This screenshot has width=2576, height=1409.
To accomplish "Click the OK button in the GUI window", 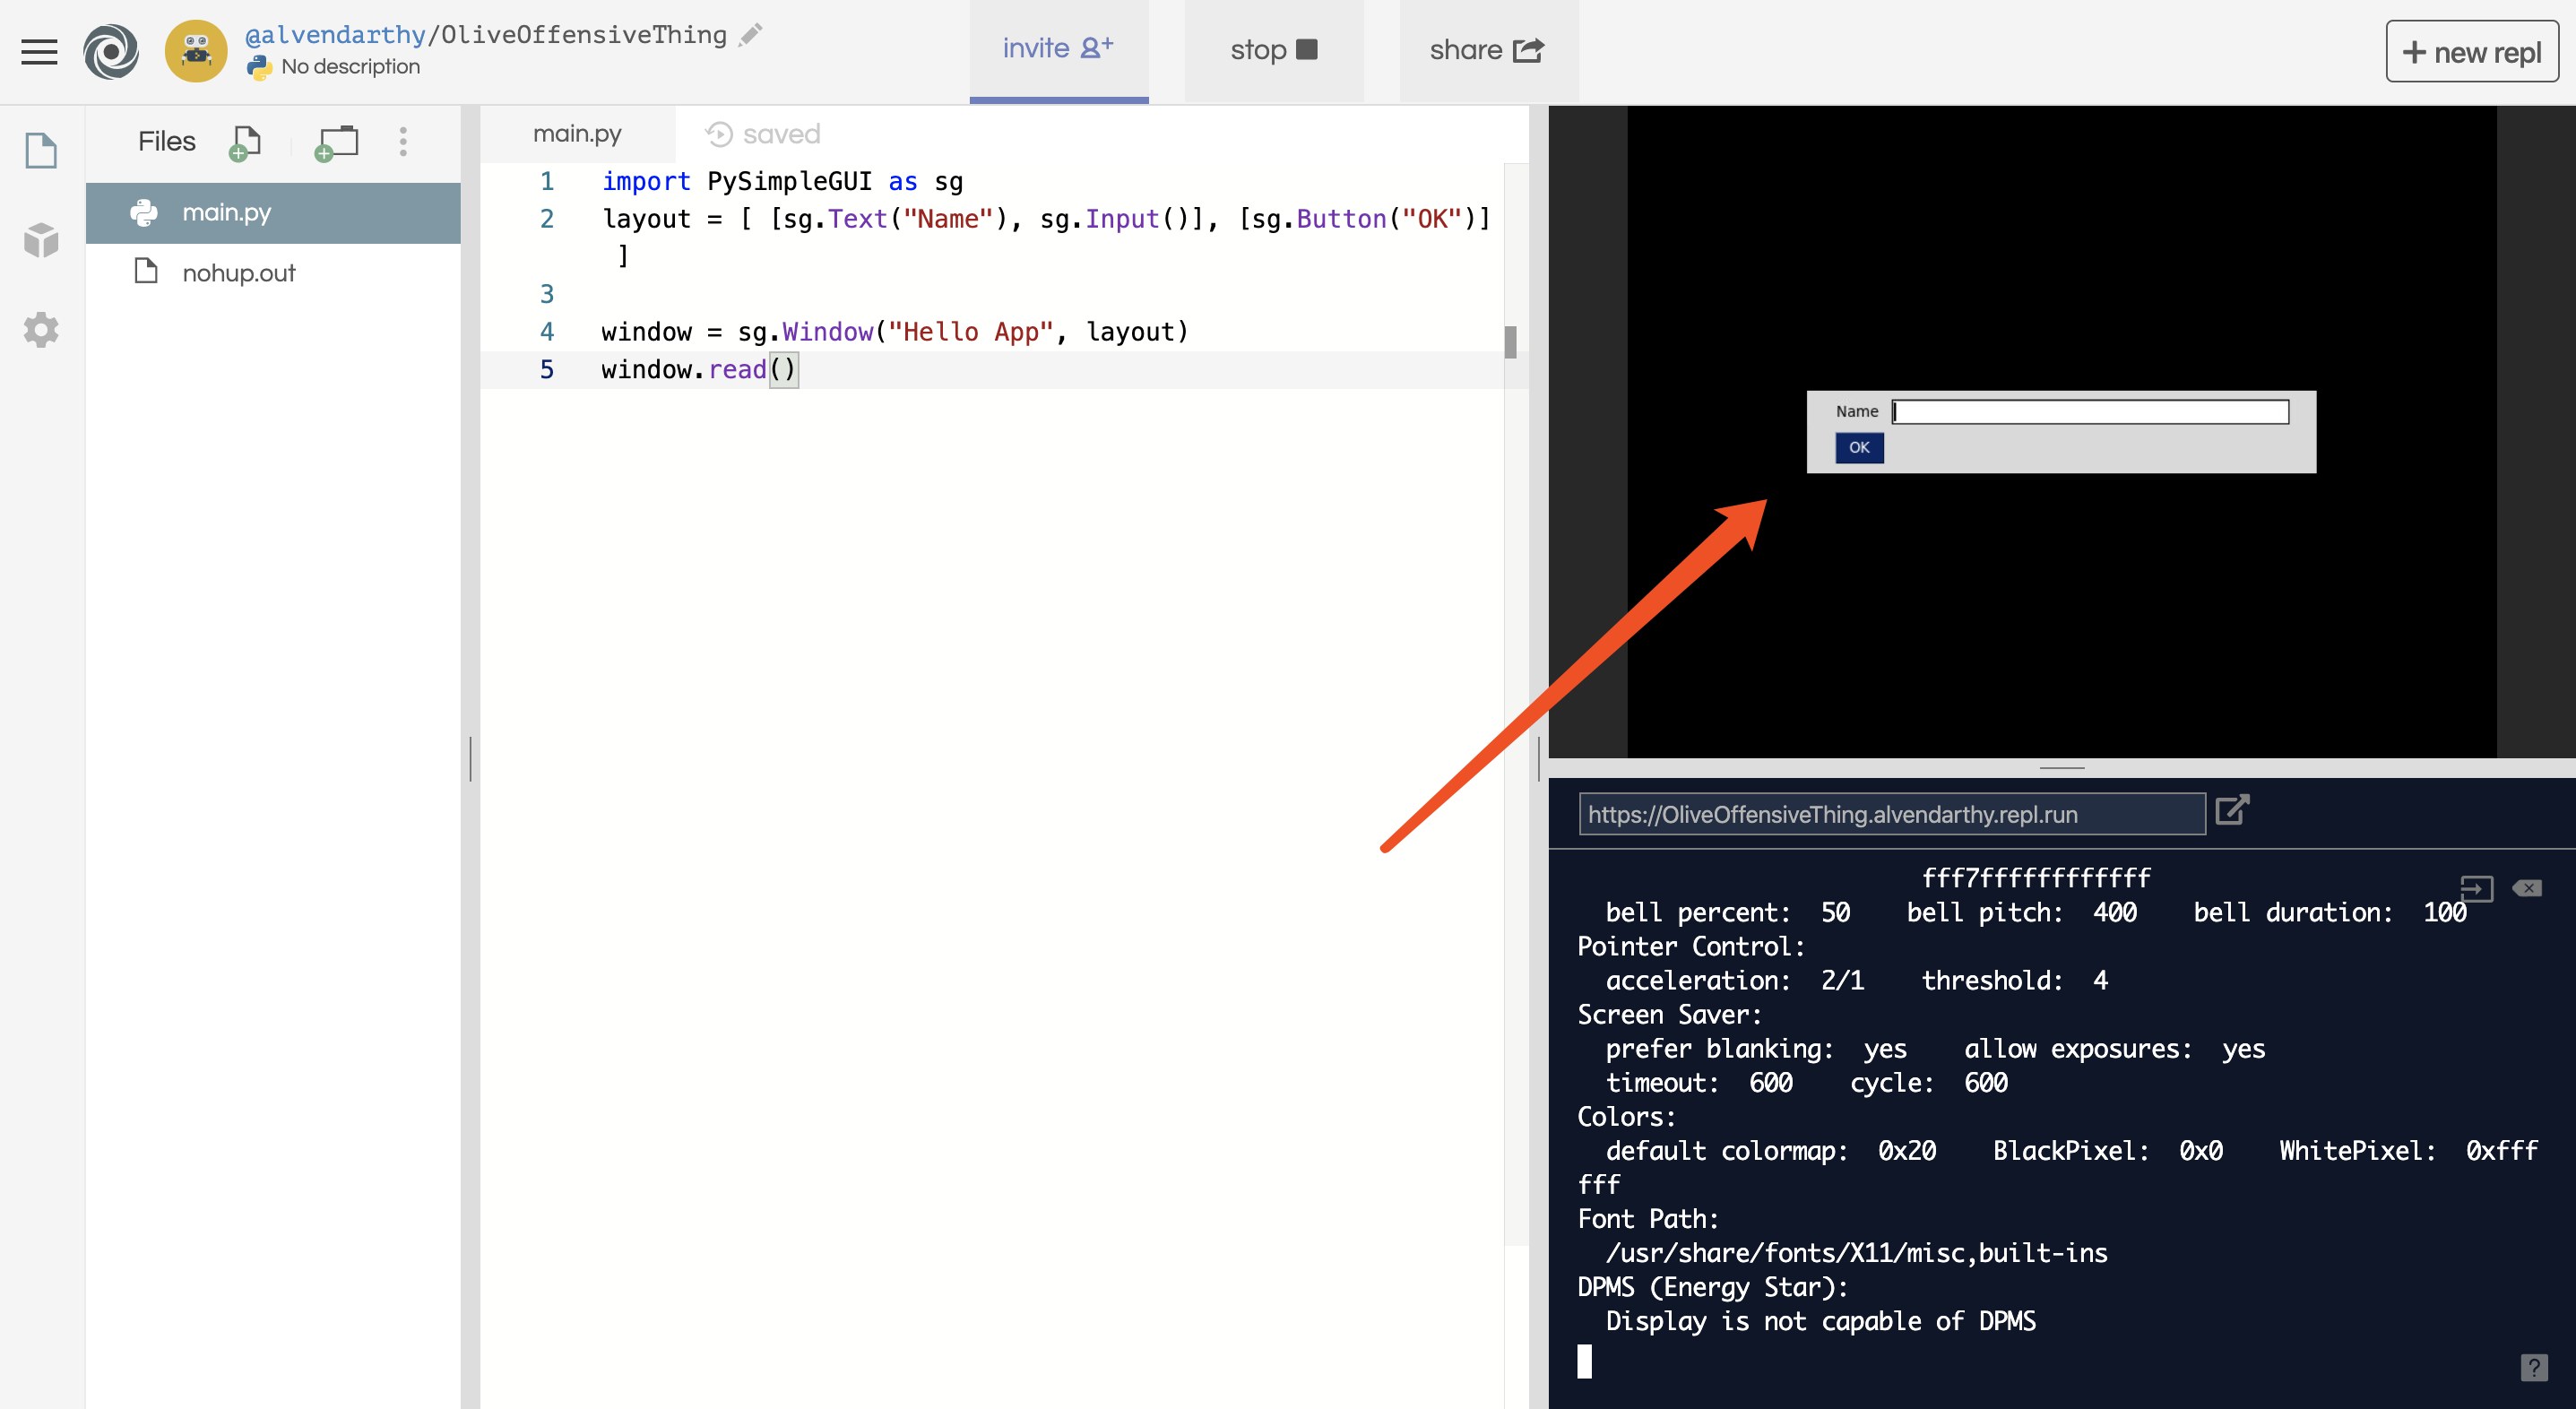I will tap(1858, 447).
